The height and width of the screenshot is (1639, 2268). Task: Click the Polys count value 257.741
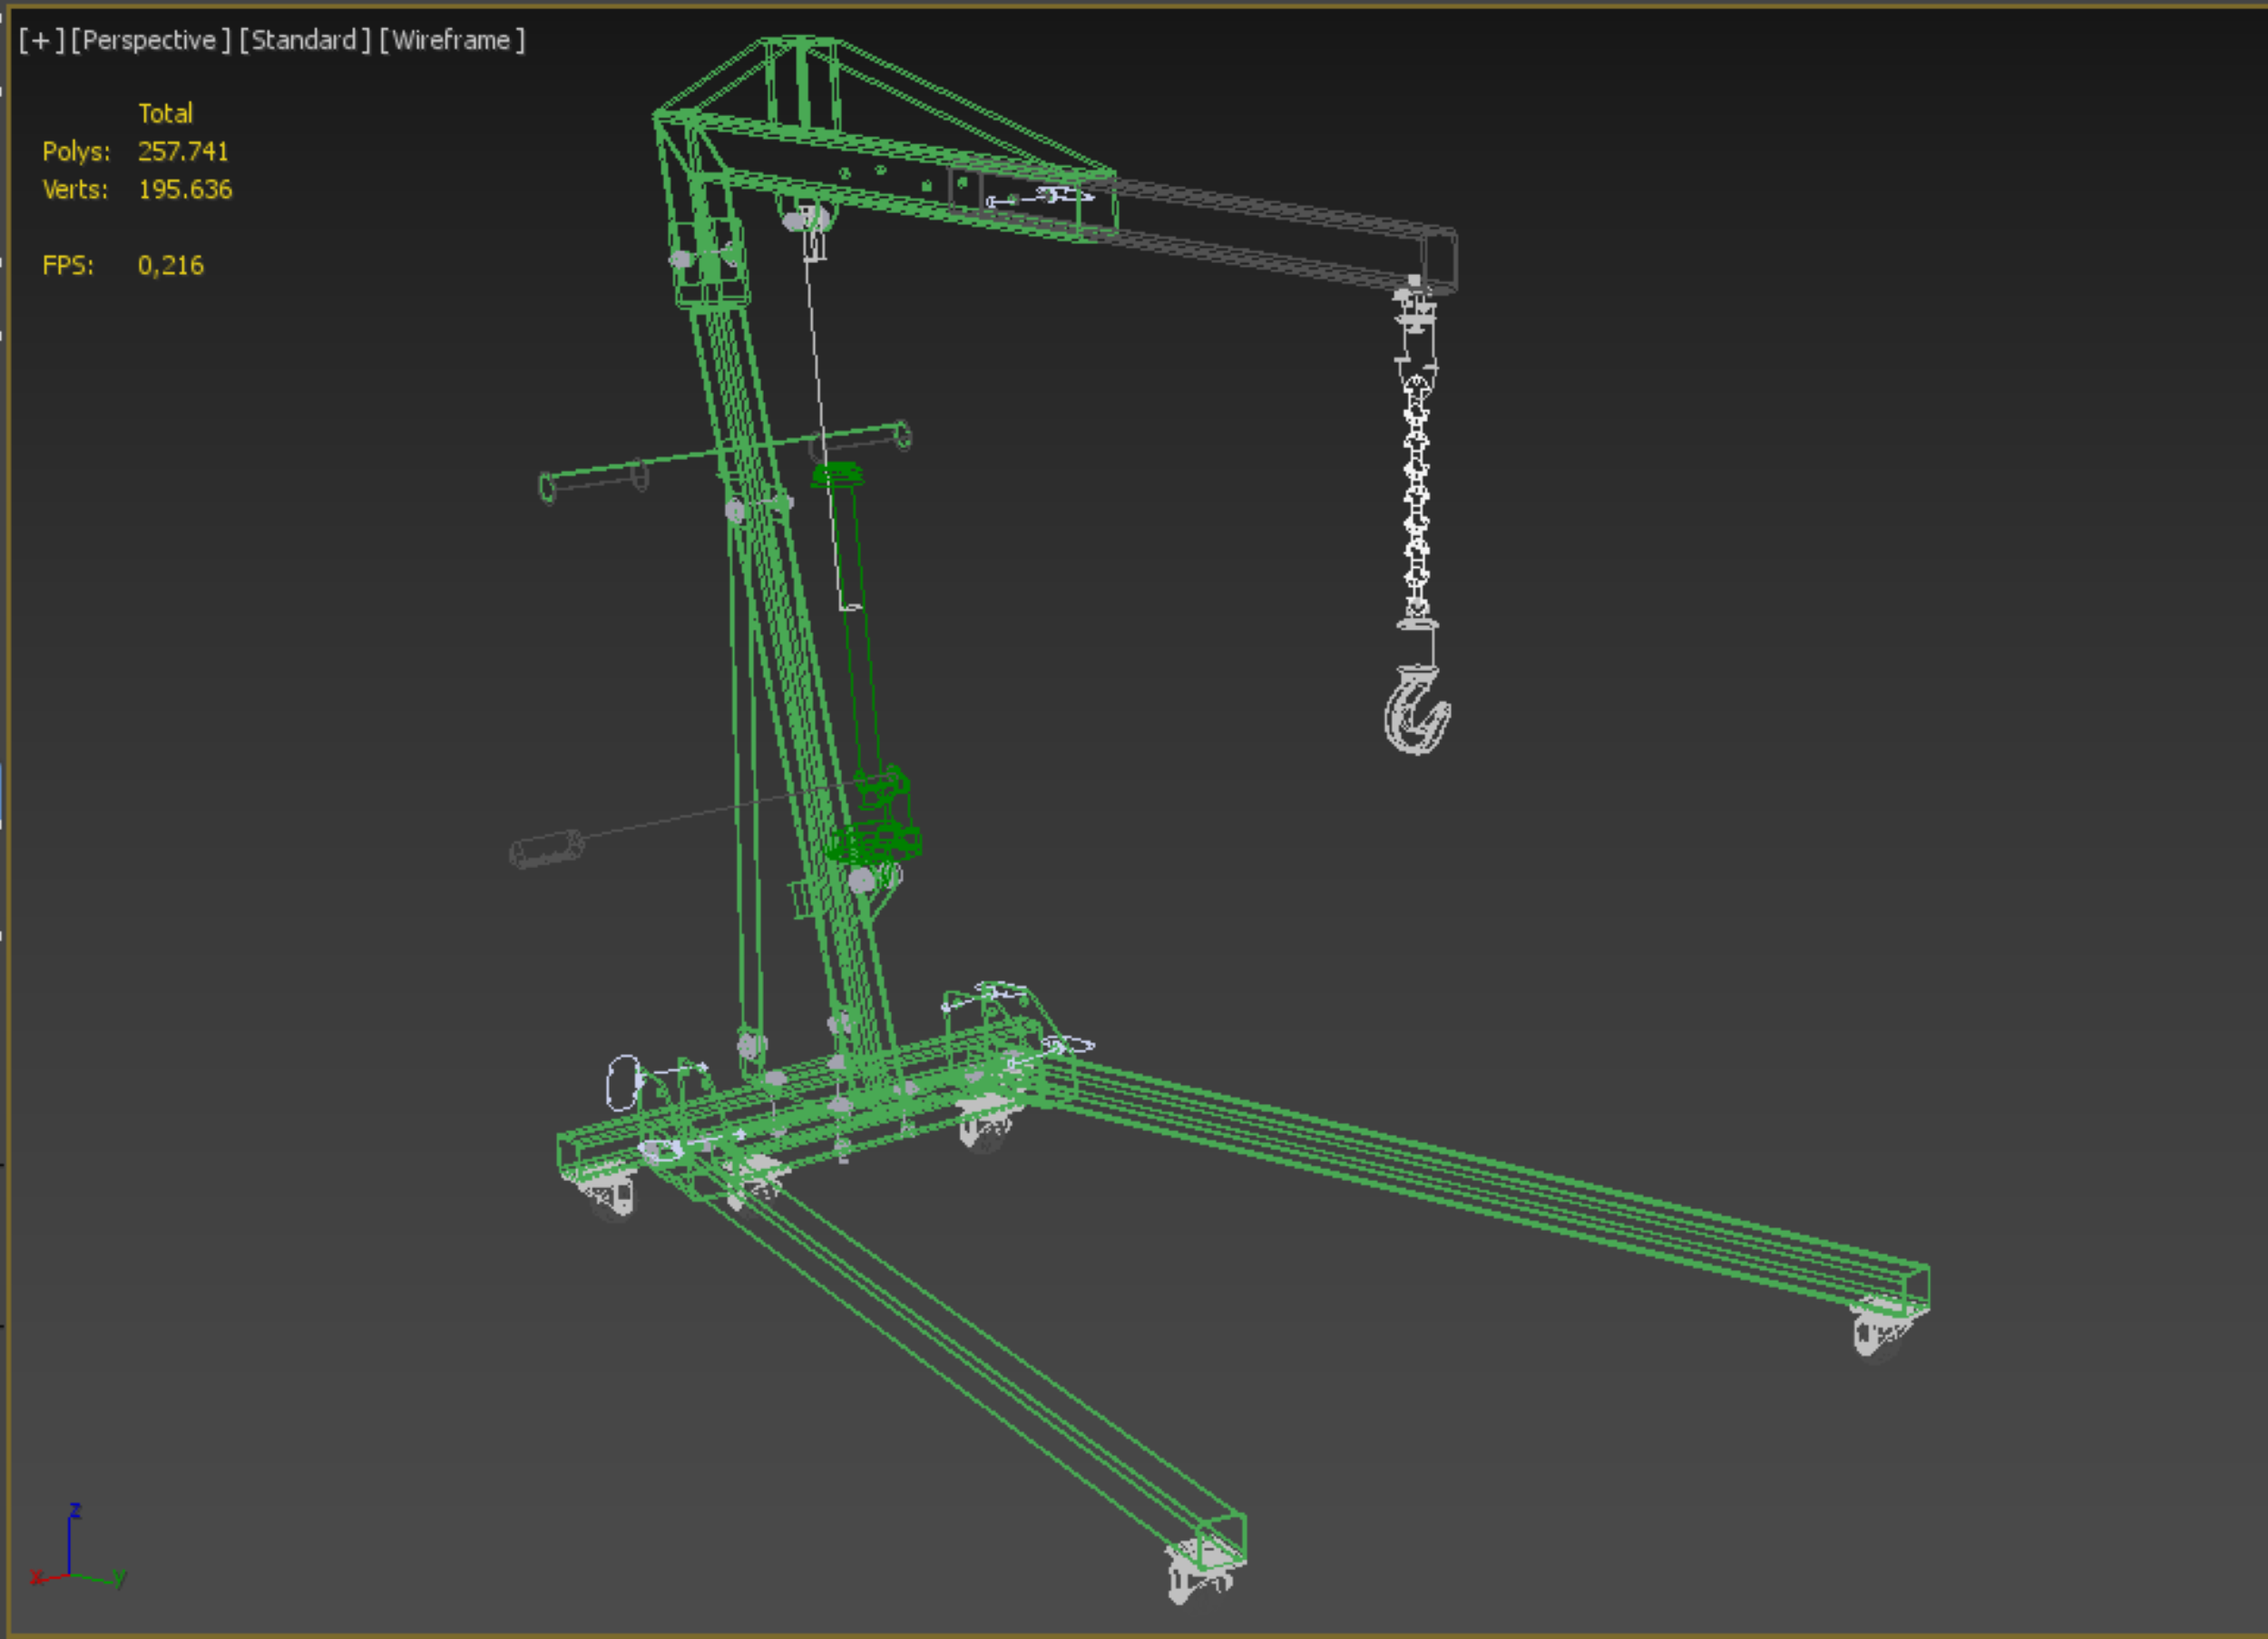point(183,152)
